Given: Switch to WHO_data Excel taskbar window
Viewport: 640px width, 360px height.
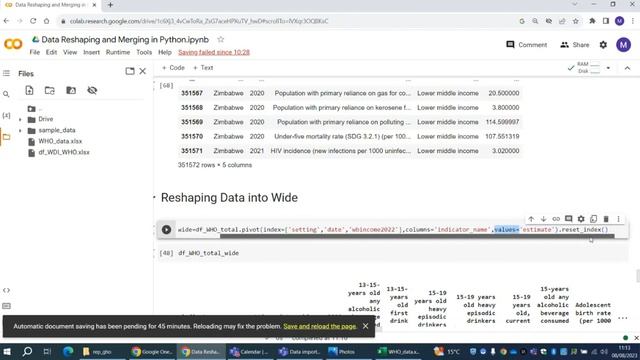Looking at the screenshot, I should [398, 351].
